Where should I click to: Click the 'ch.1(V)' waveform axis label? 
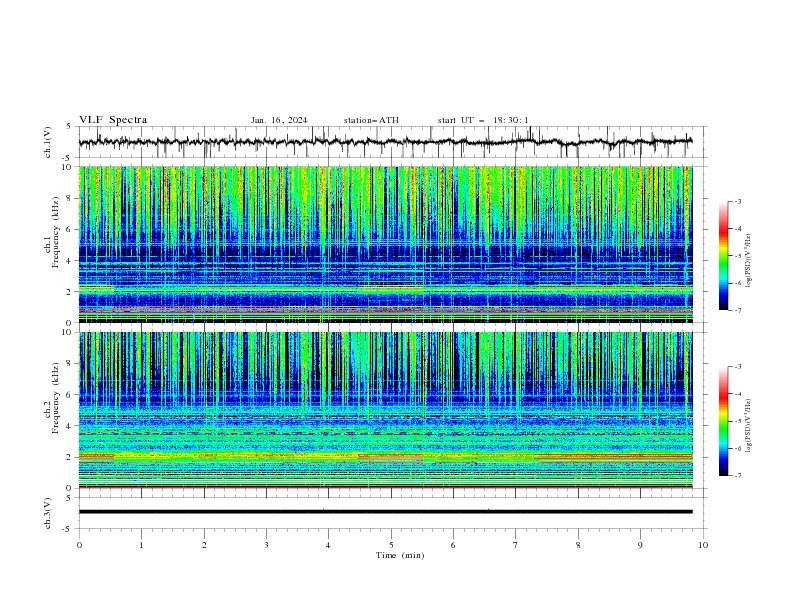pos(48,142)
